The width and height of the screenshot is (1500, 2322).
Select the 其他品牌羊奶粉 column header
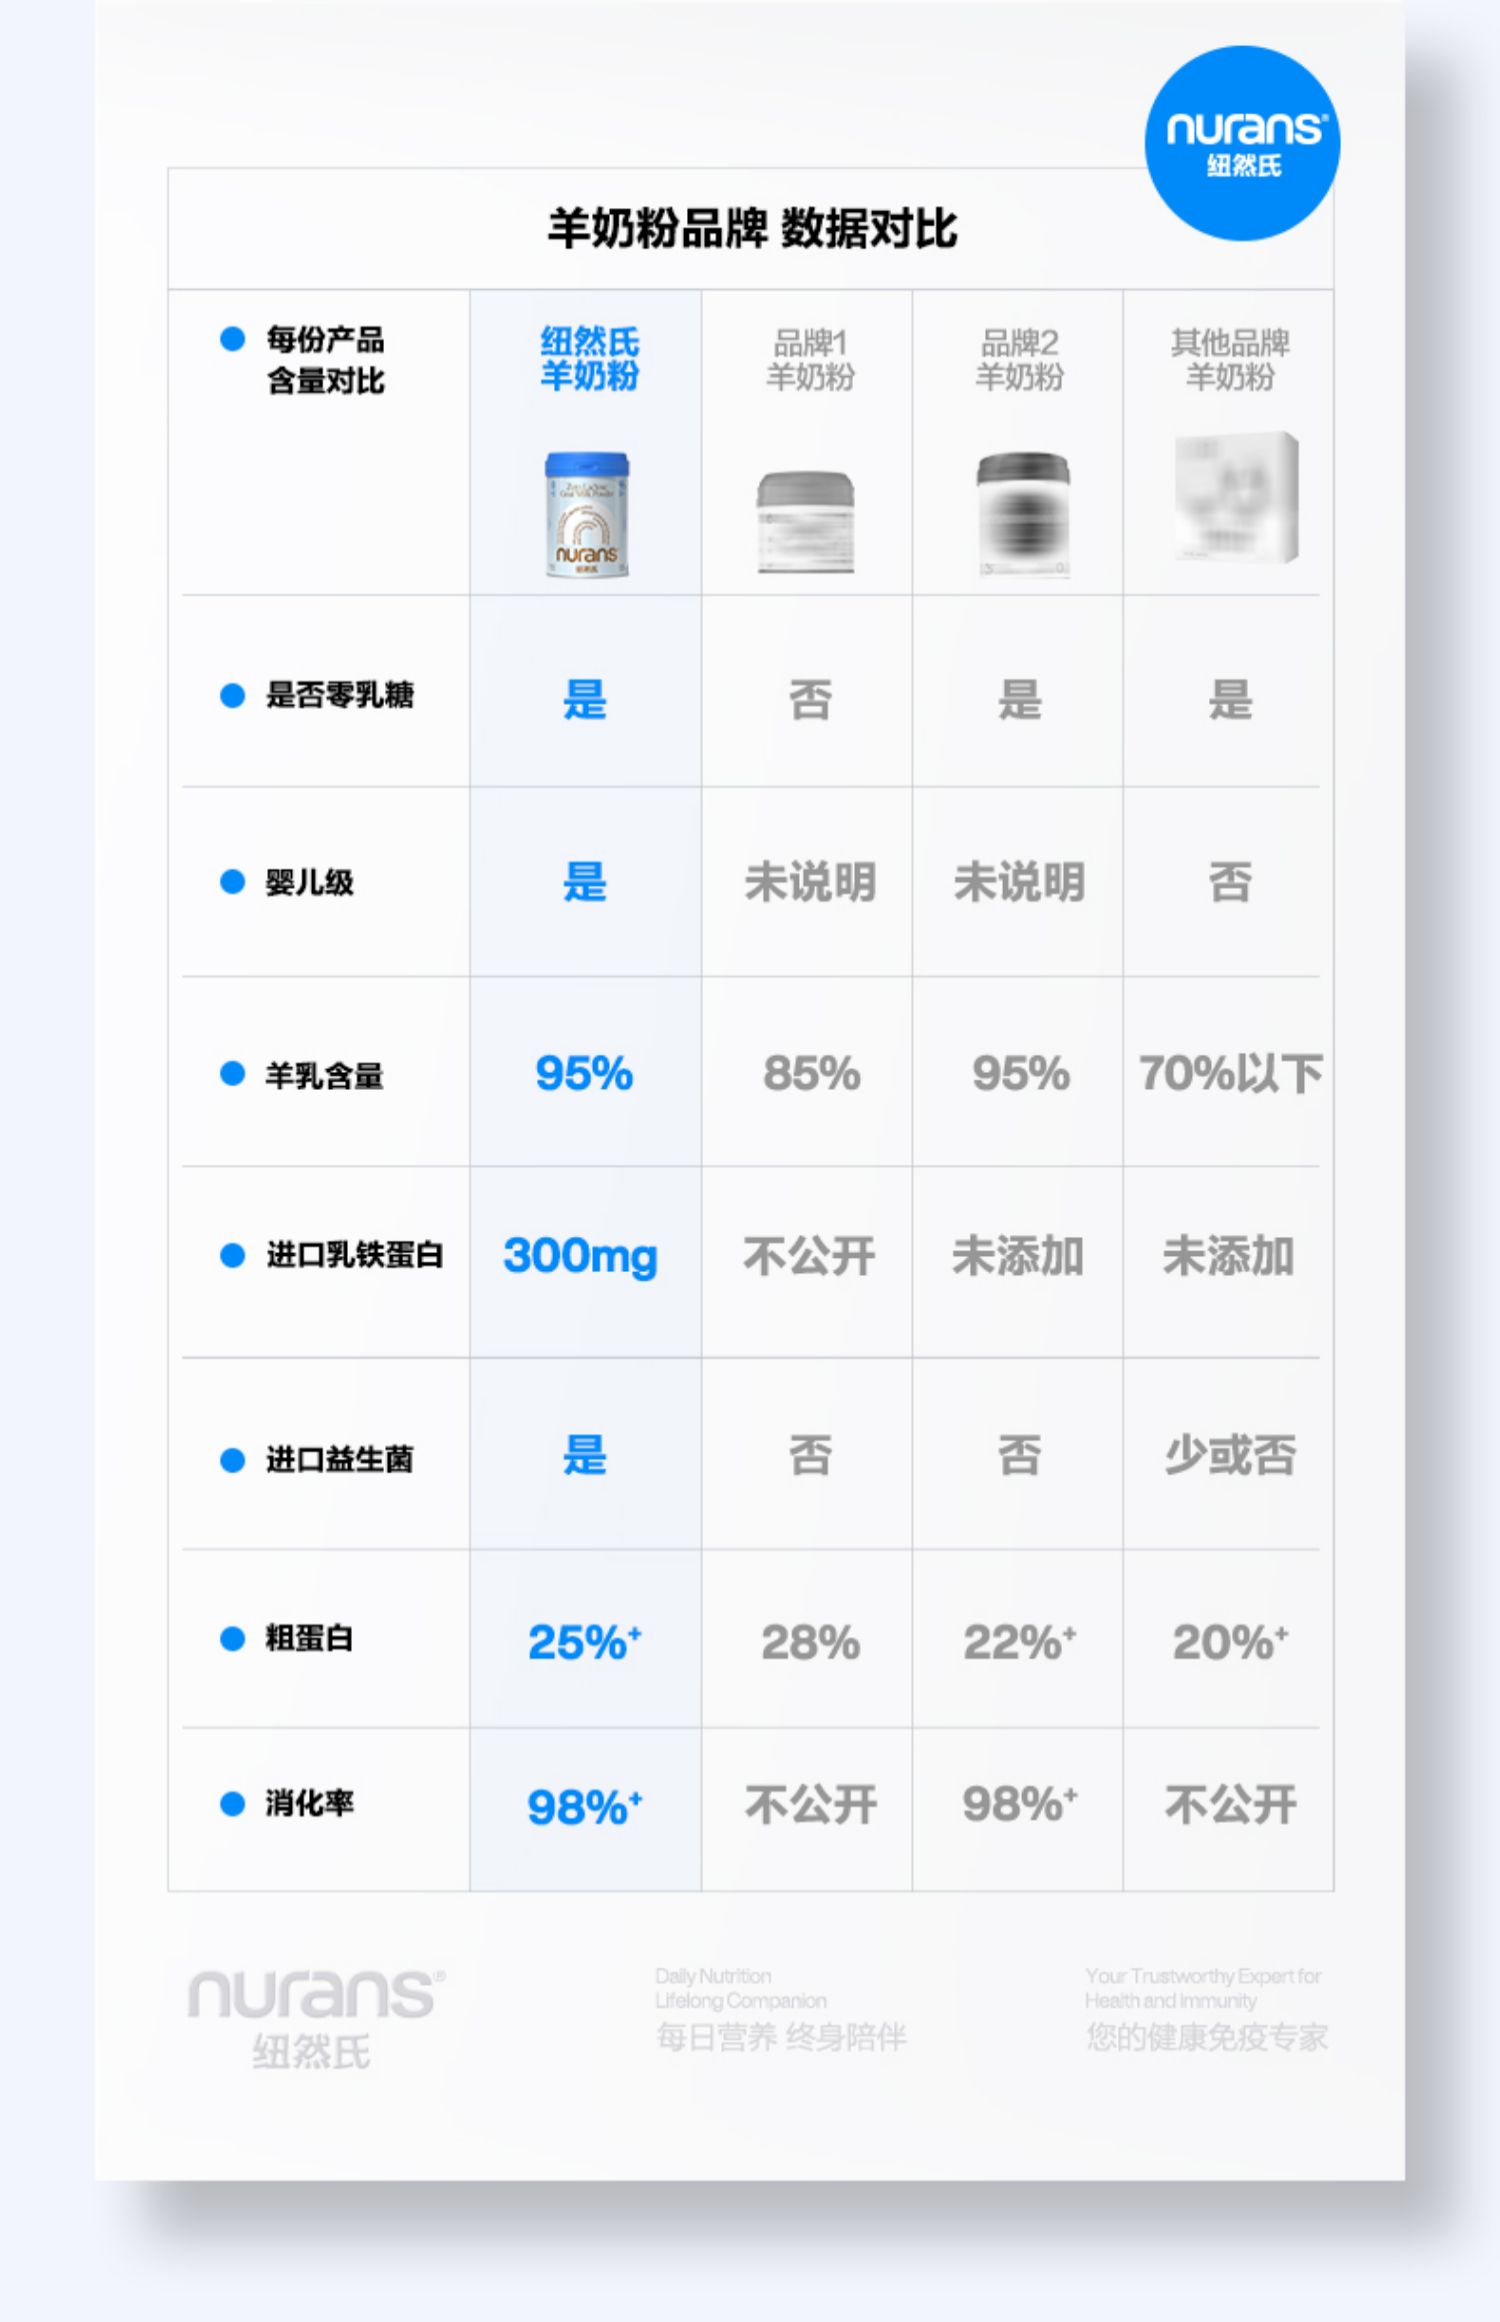(x=1230, y=360)
